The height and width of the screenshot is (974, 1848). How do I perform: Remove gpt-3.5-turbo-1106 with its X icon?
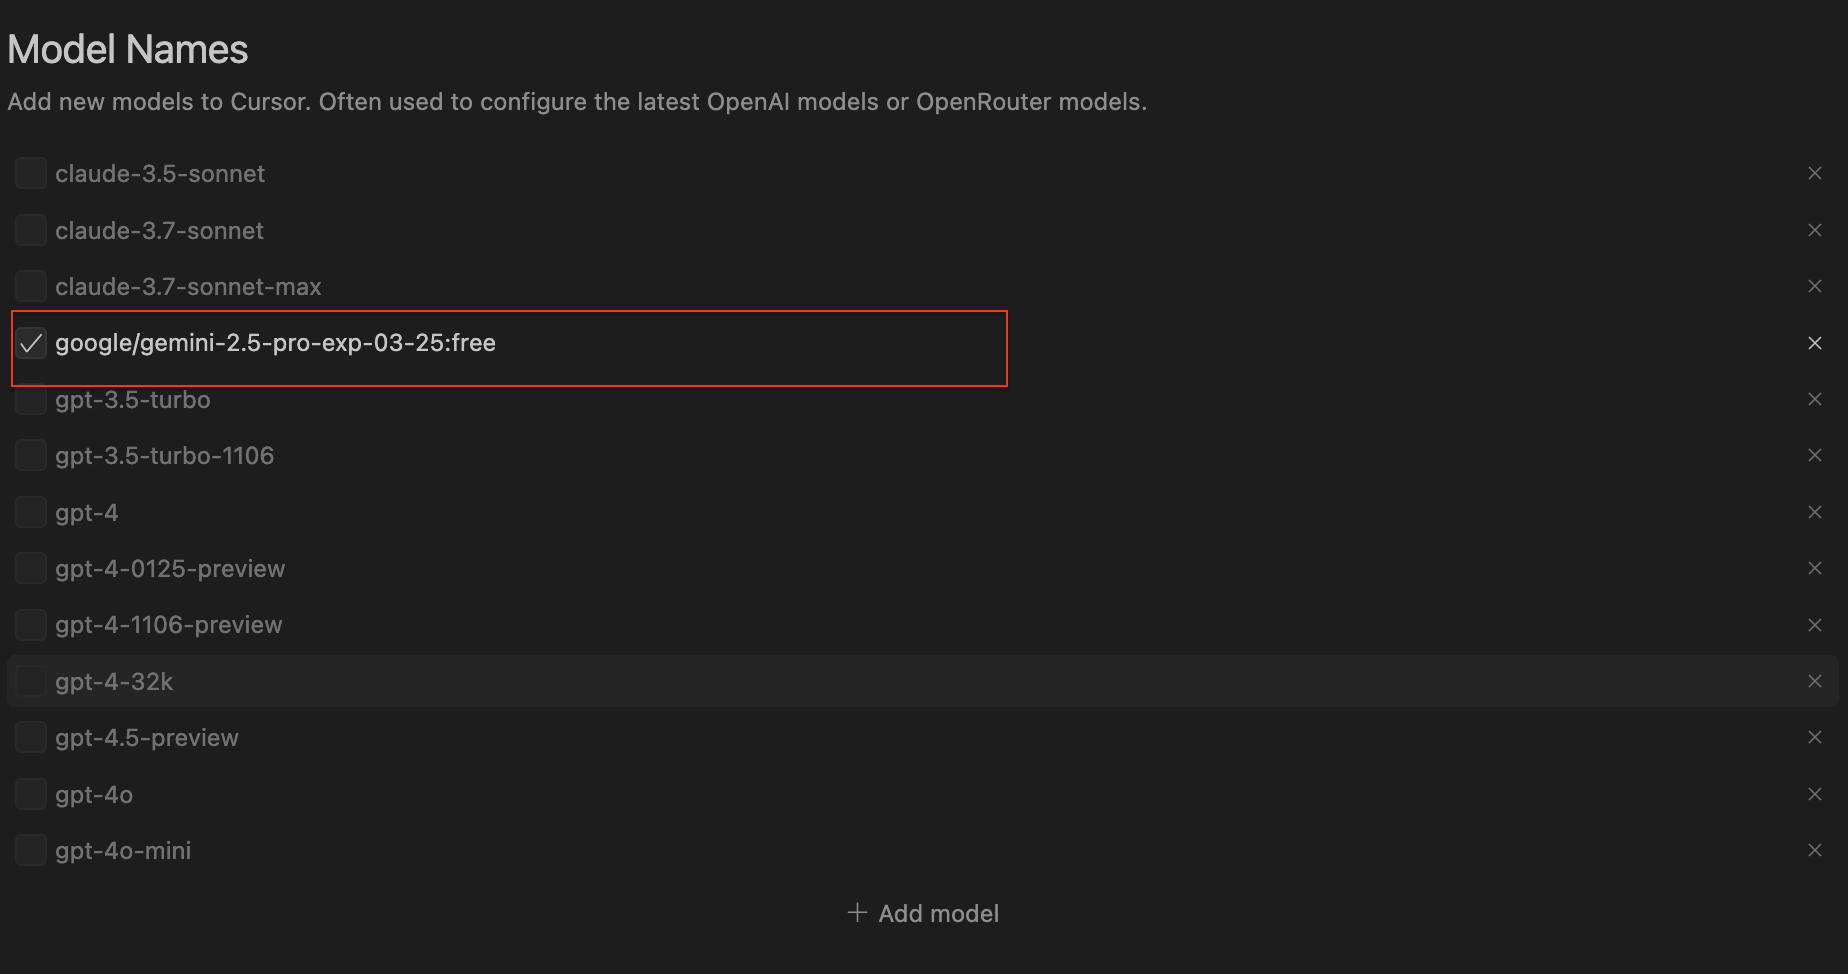coord(1815,455)
